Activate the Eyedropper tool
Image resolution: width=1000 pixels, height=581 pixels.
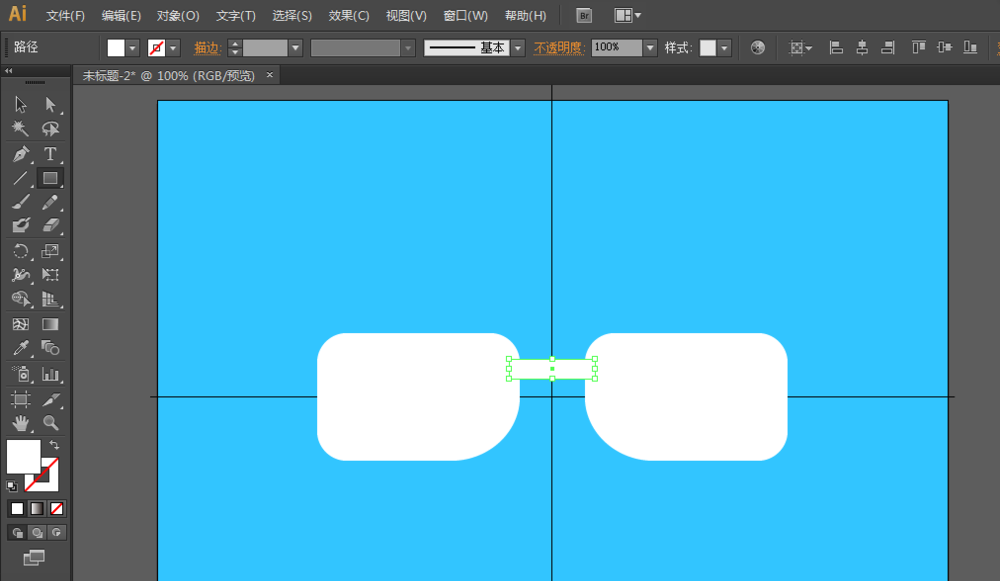point(20,349)
